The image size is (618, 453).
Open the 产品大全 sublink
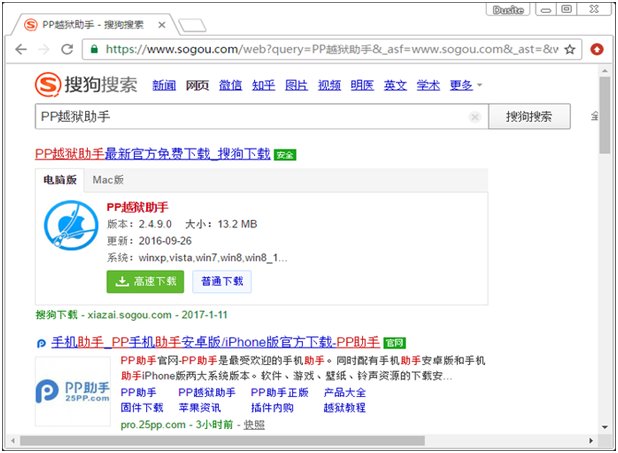[344, 393]
